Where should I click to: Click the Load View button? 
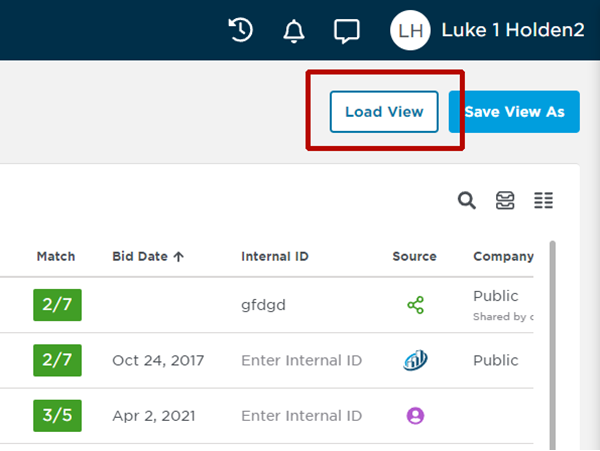point(384,112)
